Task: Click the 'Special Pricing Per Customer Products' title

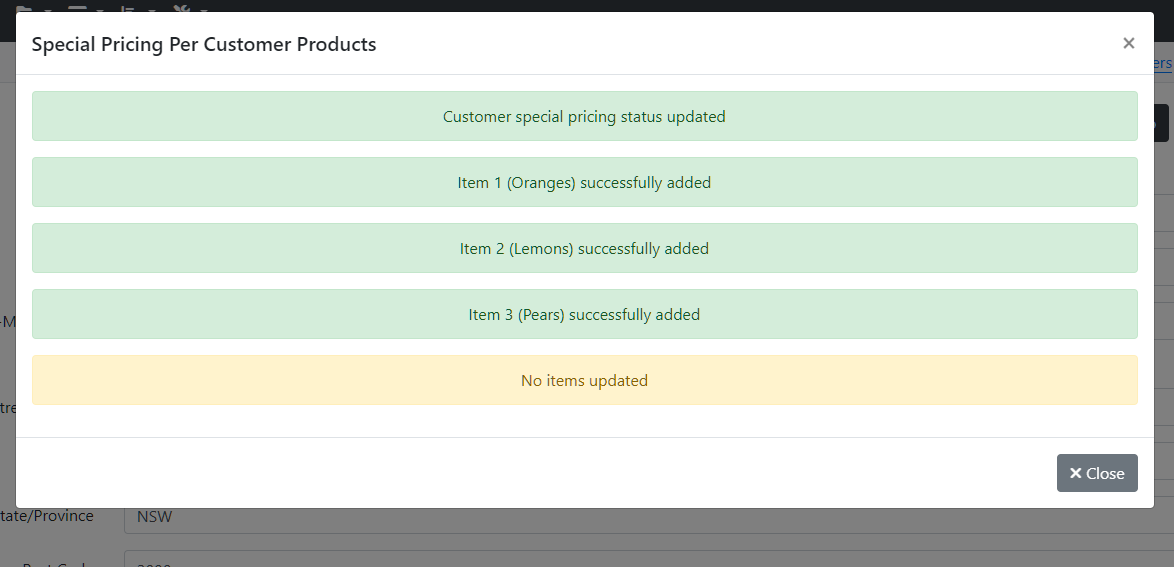Action: coord(204,44)
